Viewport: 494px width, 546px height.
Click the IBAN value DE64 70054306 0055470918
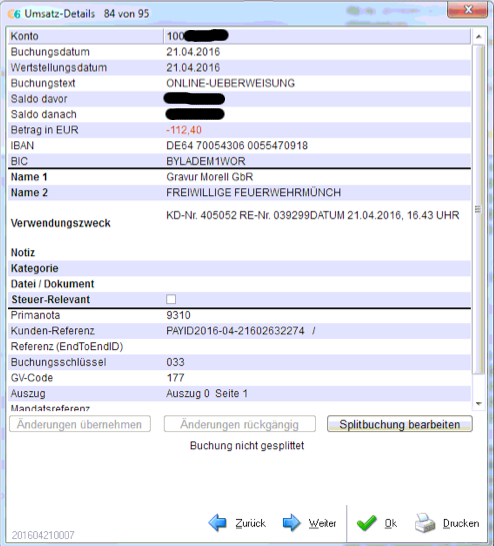[x=237, y=146]
